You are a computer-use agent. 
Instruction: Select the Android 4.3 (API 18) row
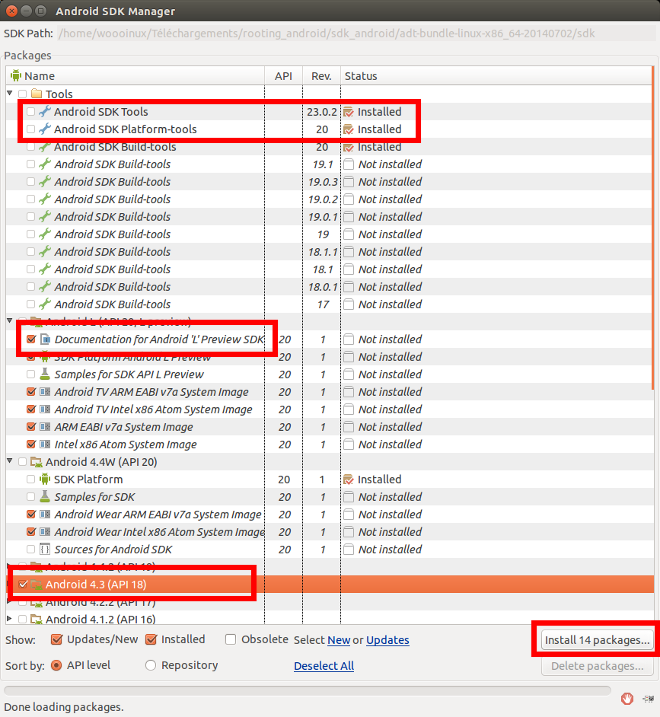(329, 584)
